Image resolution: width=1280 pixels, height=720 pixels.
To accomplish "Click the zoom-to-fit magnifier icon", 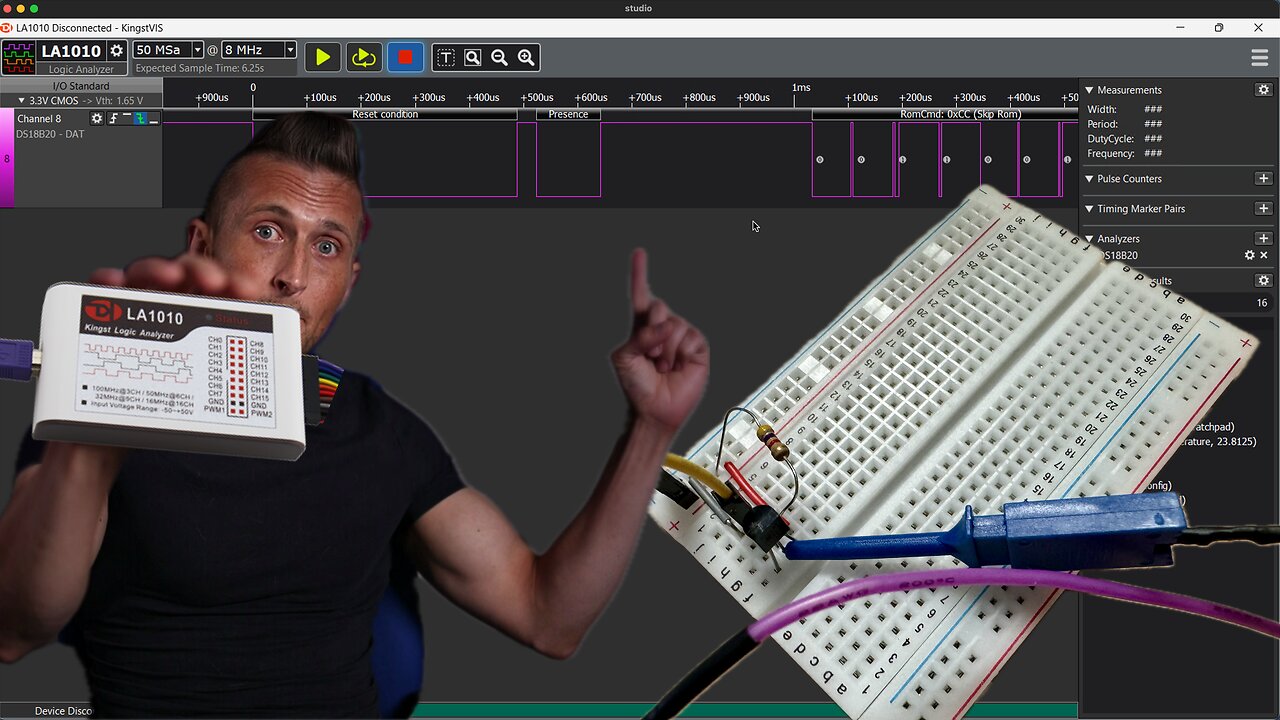I will (473, 58).
